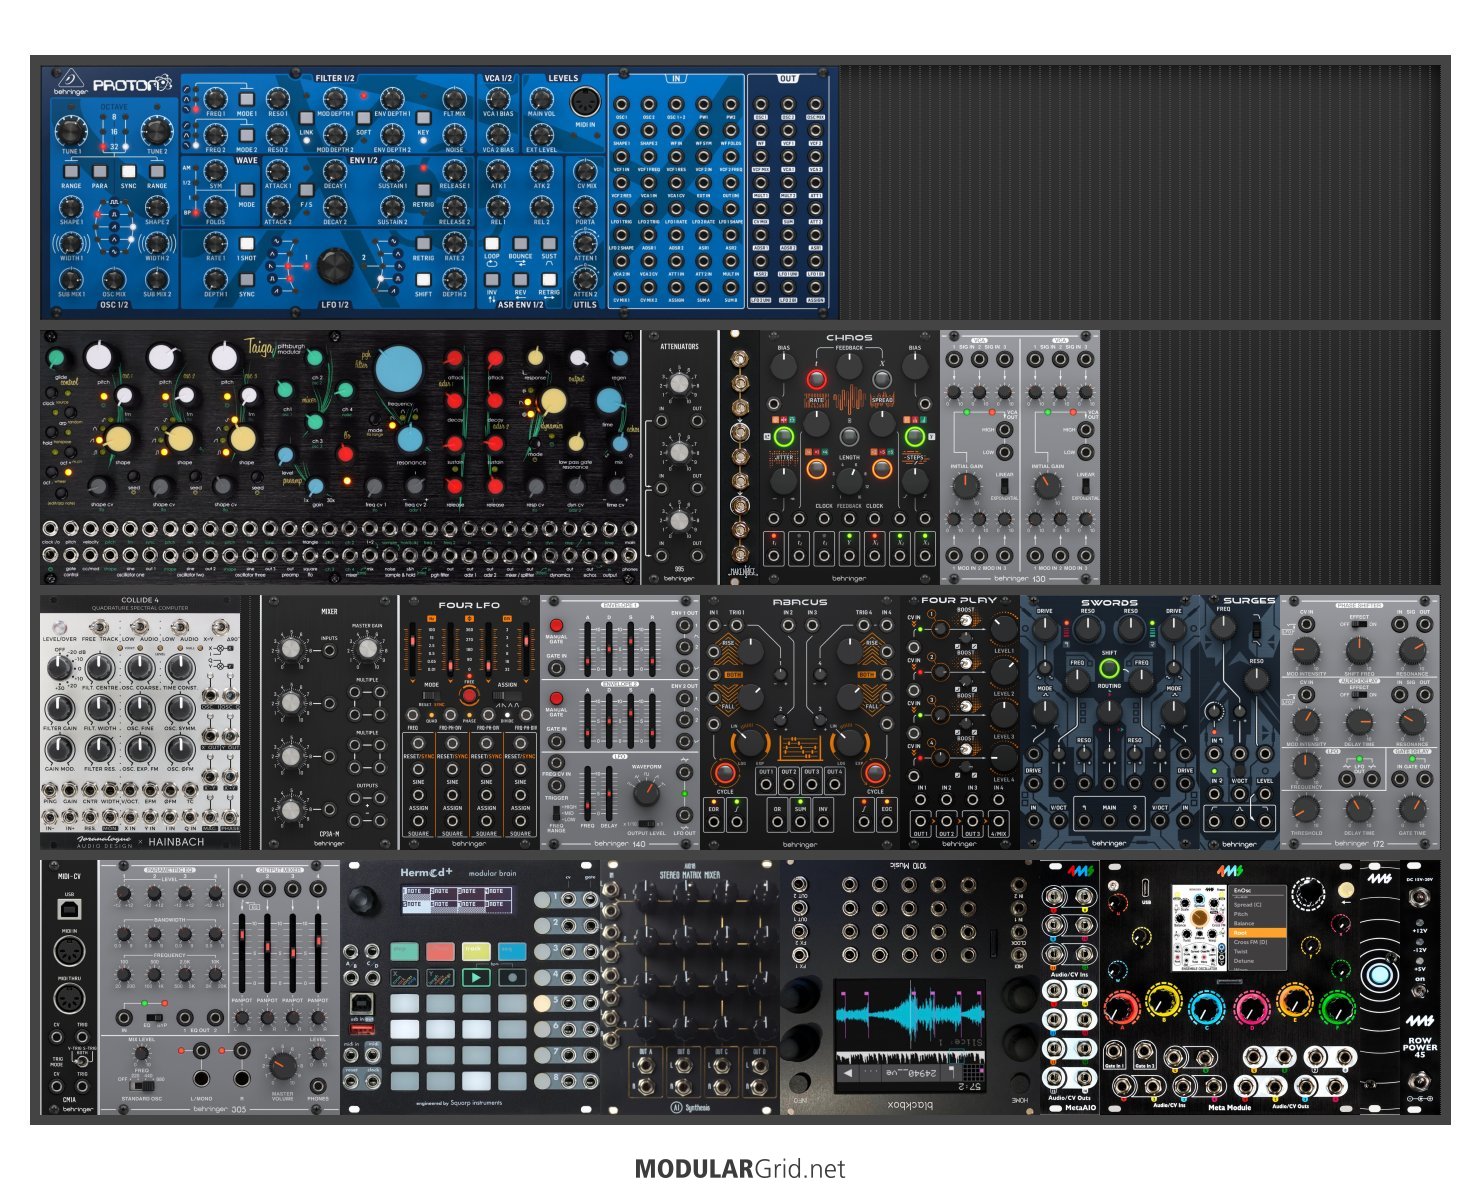Select Root in the Meta Module menu

point(1258,933)
